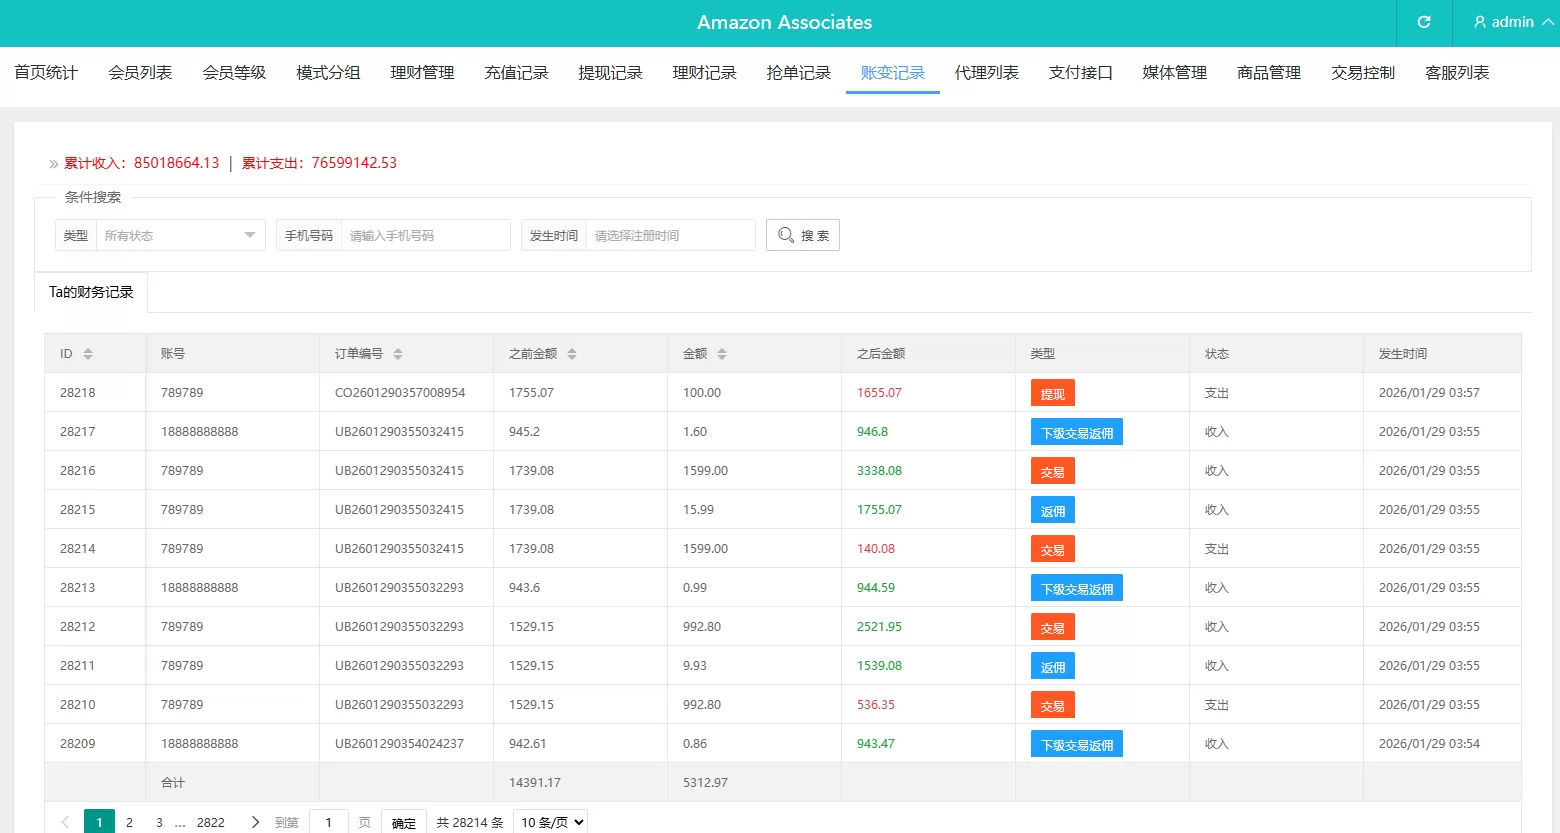Open the 商品管理 navigation item
Image resolution: width=1560 pixels, height=833 pixels.
click(1267, 72)
